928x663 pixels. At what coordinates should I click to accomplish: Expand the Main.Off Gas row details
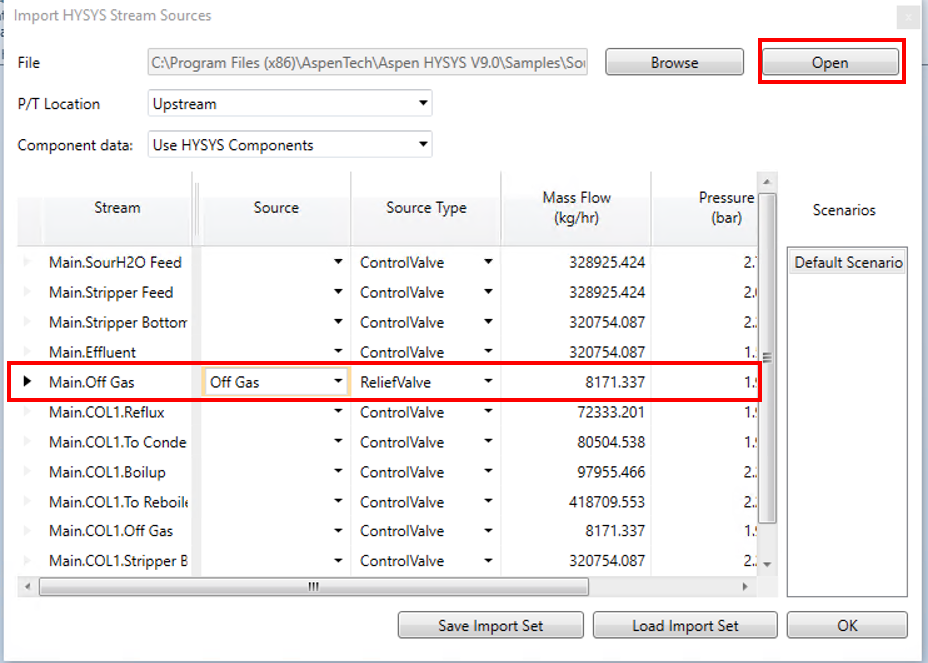[x=27, y=381]
